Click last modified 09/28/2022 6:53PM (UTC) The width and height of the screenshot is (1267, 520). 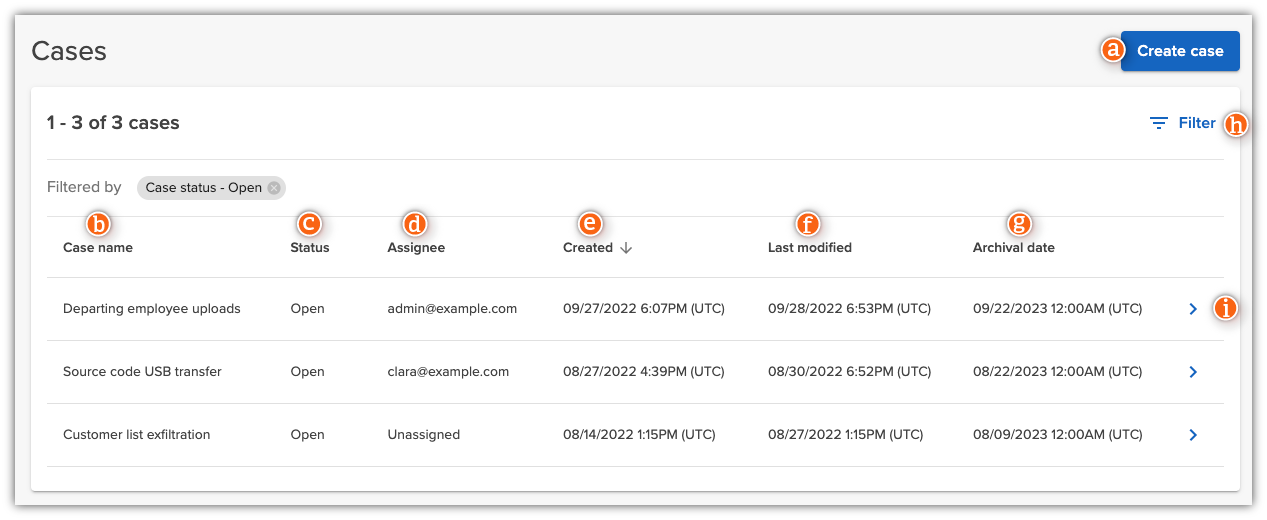(850, 309)
